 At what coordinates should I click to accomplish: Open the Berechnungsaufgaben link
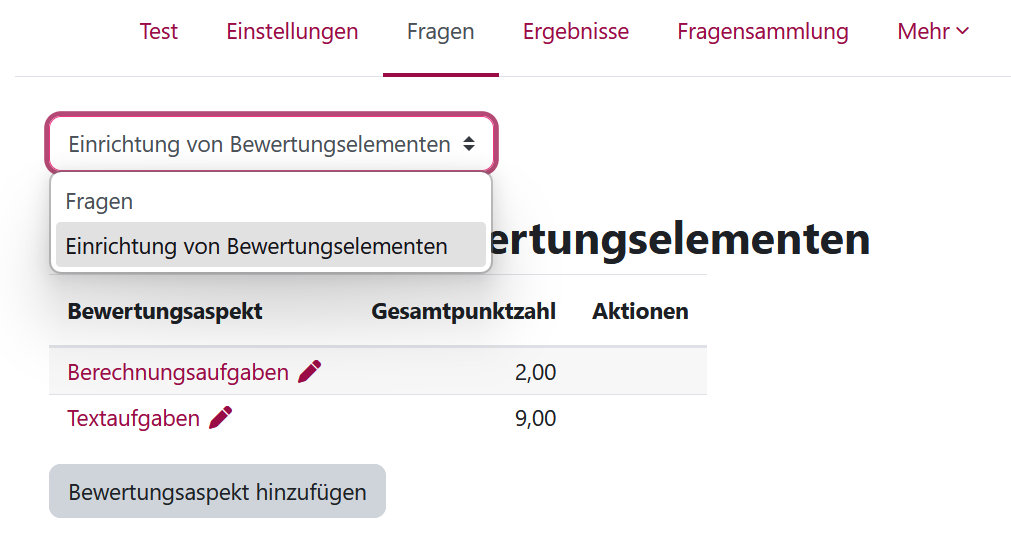[x=178, y=373]
